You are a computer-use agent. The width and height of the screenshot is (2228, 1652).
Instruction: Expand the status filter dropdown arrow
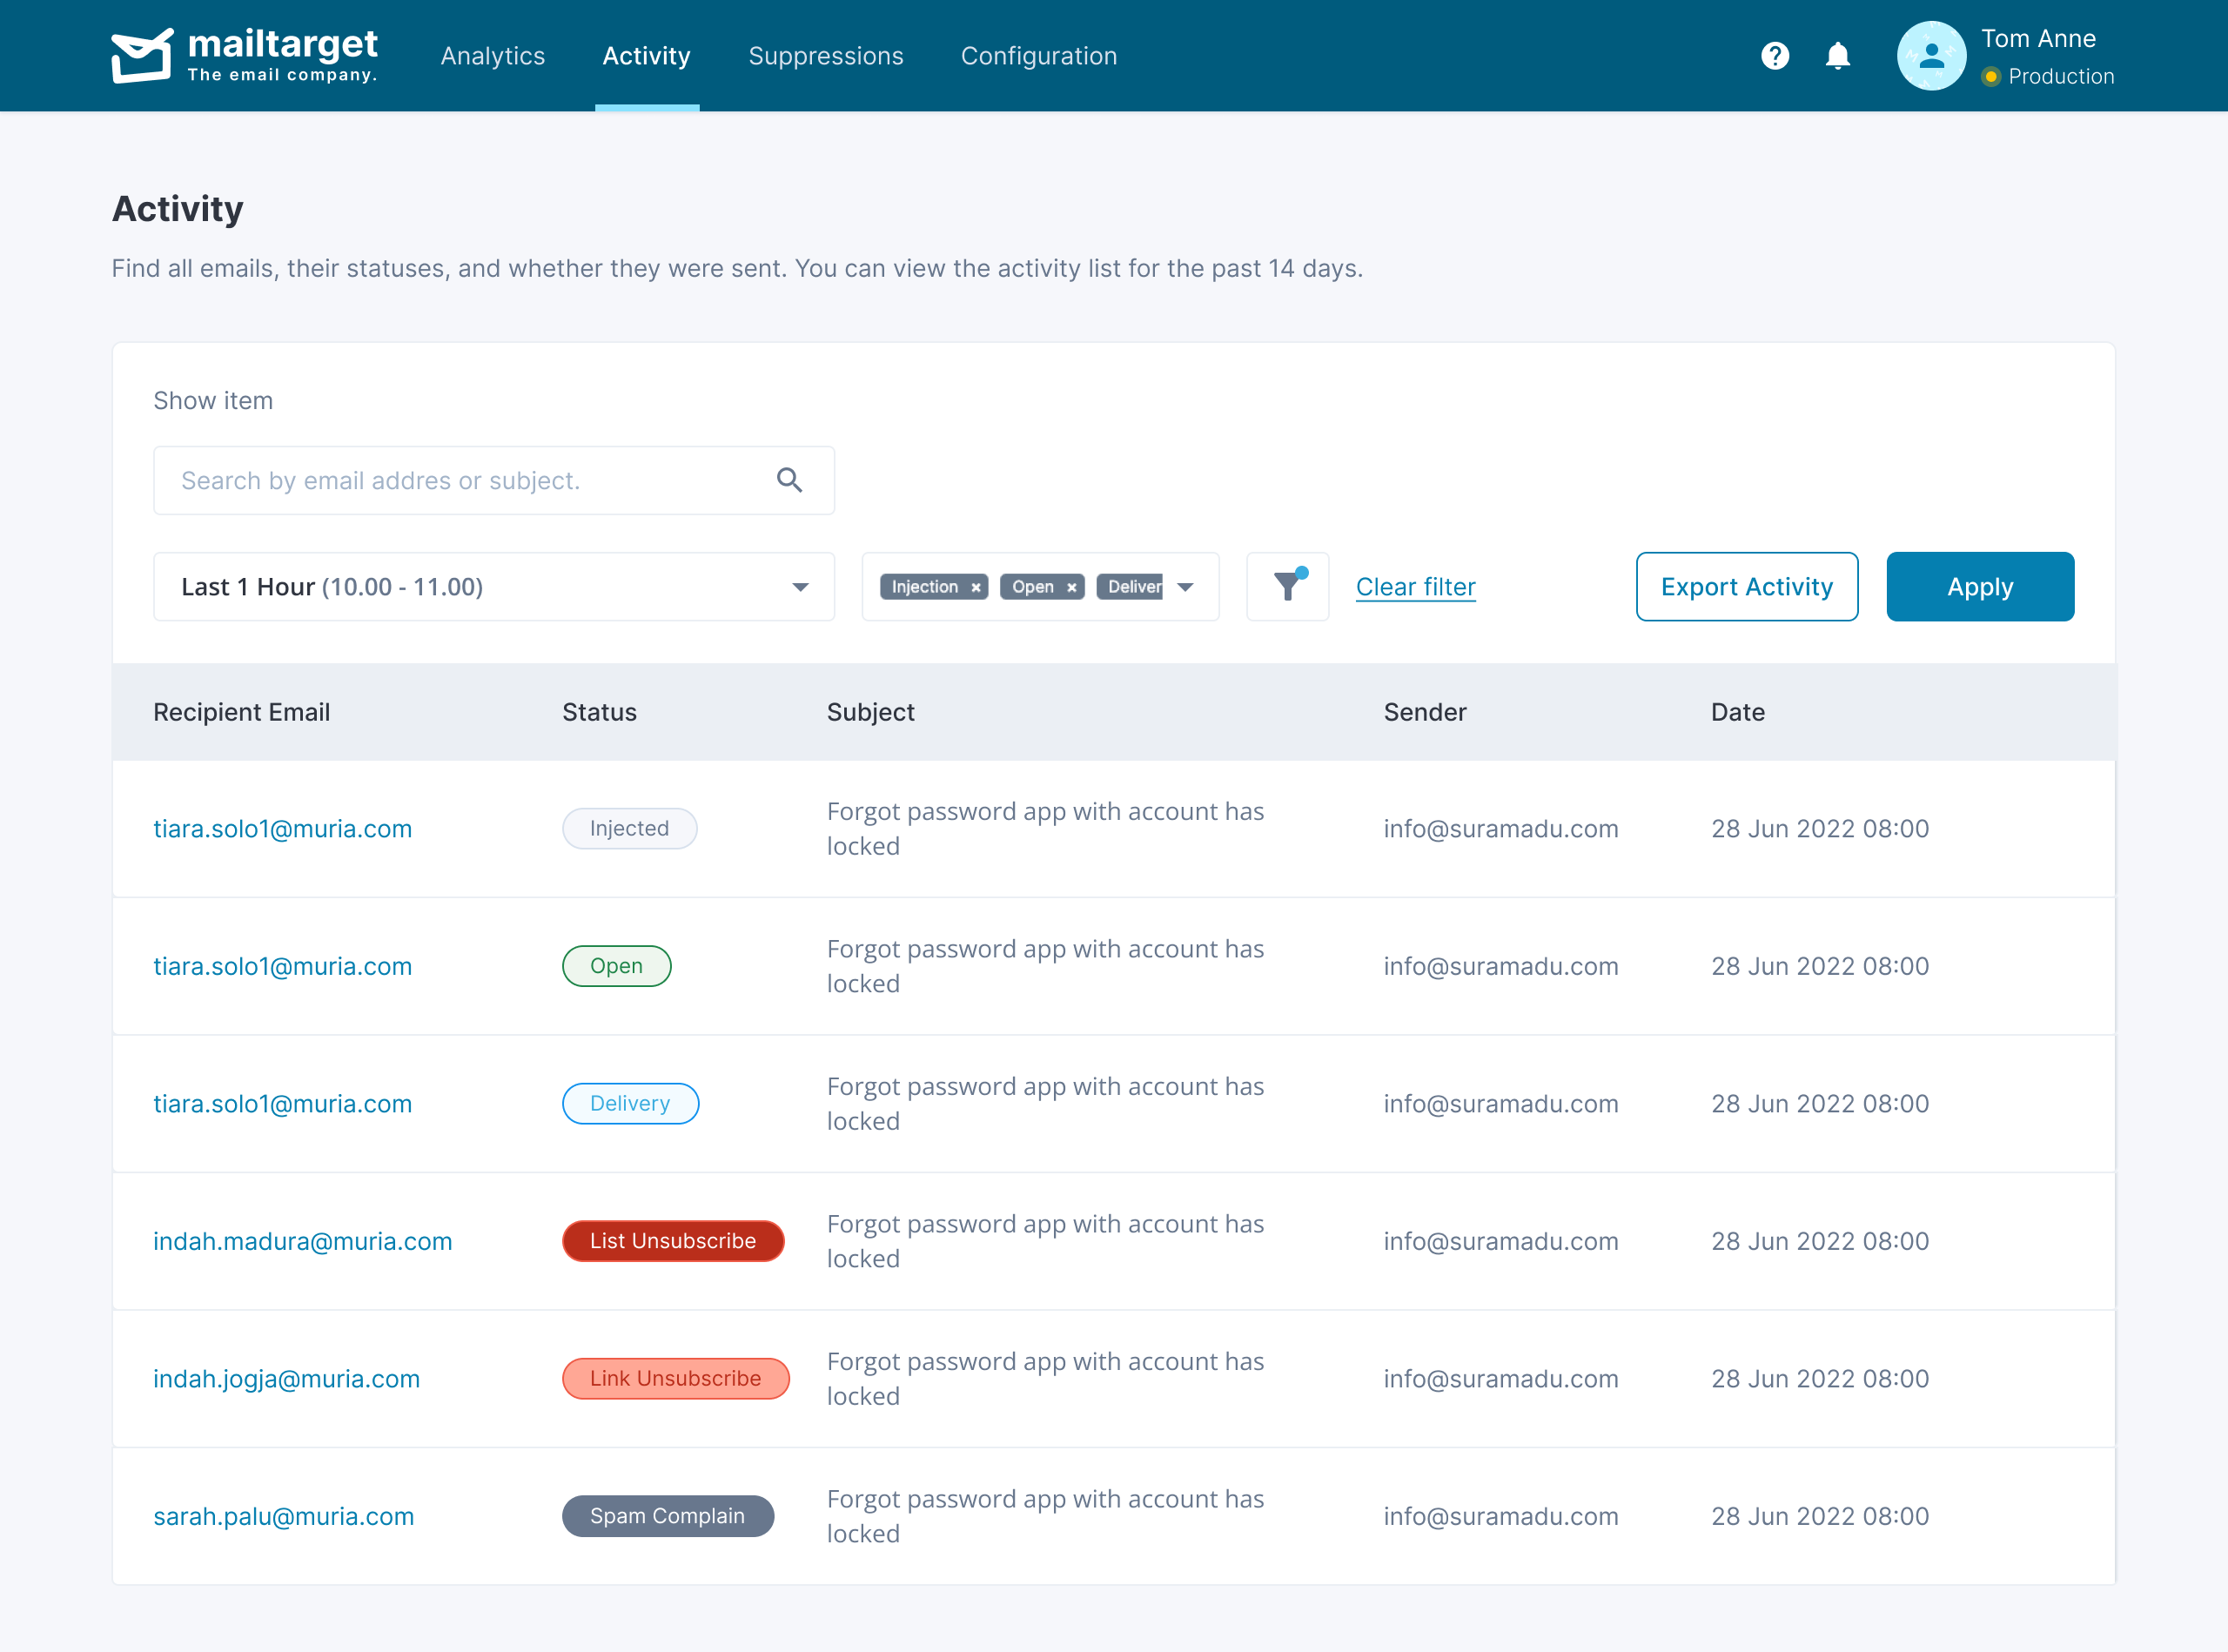1185,587
